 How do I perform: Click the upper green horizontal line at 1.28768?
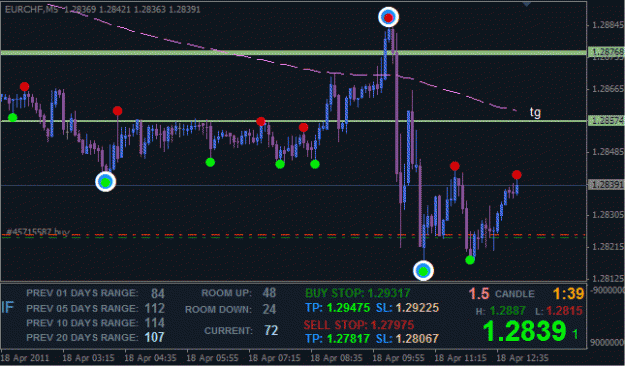click(x=294, y=53)
